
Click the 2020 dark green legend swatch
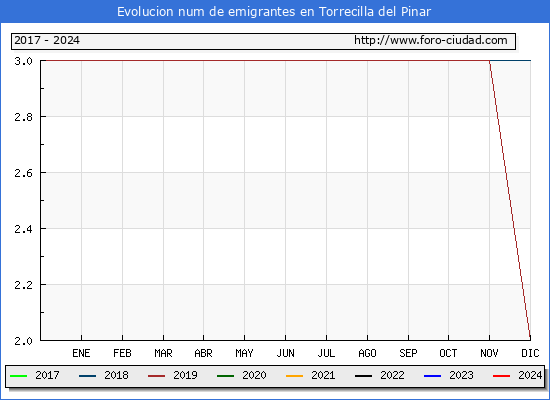click(x=226, y=376)
